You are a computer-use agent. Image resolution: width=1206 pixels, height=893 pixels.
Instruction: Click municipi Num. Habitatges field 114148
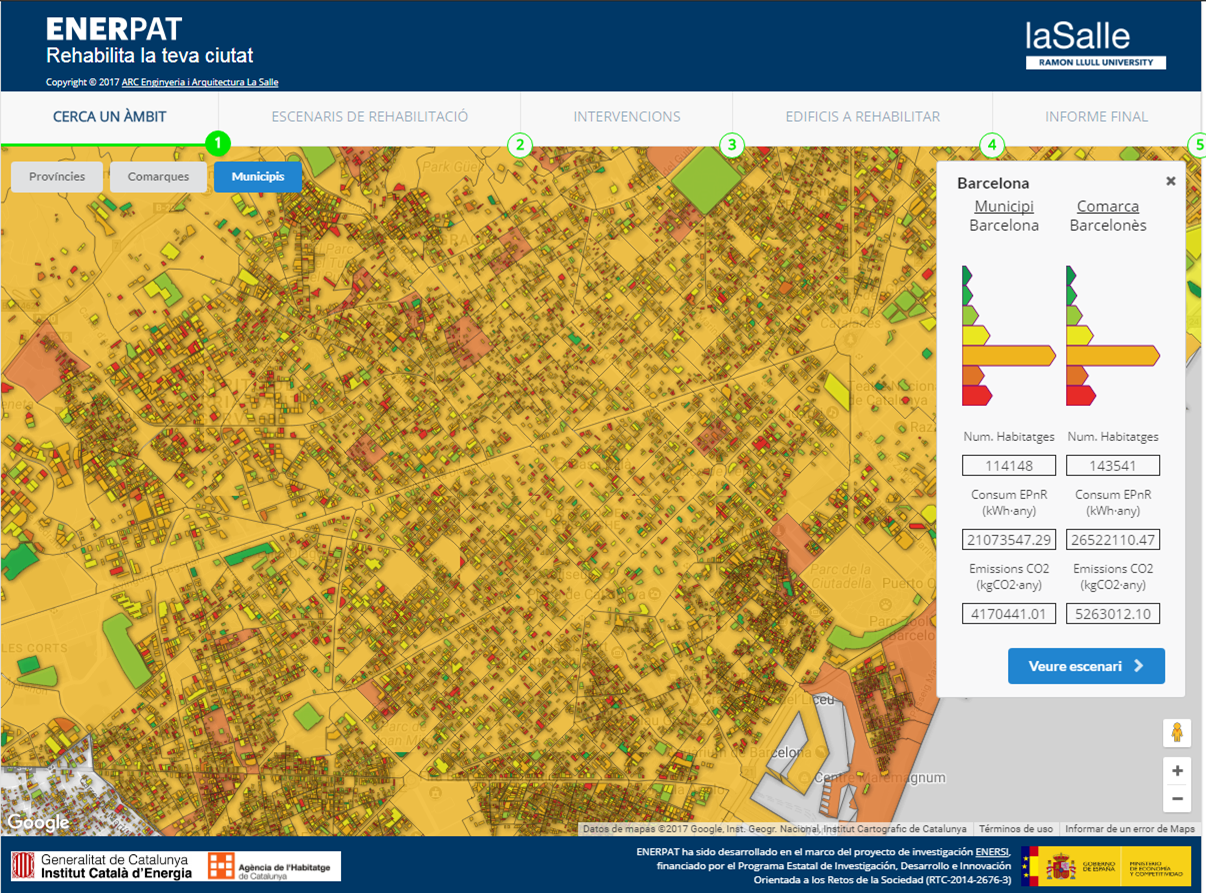click(x=1009, y=465)
